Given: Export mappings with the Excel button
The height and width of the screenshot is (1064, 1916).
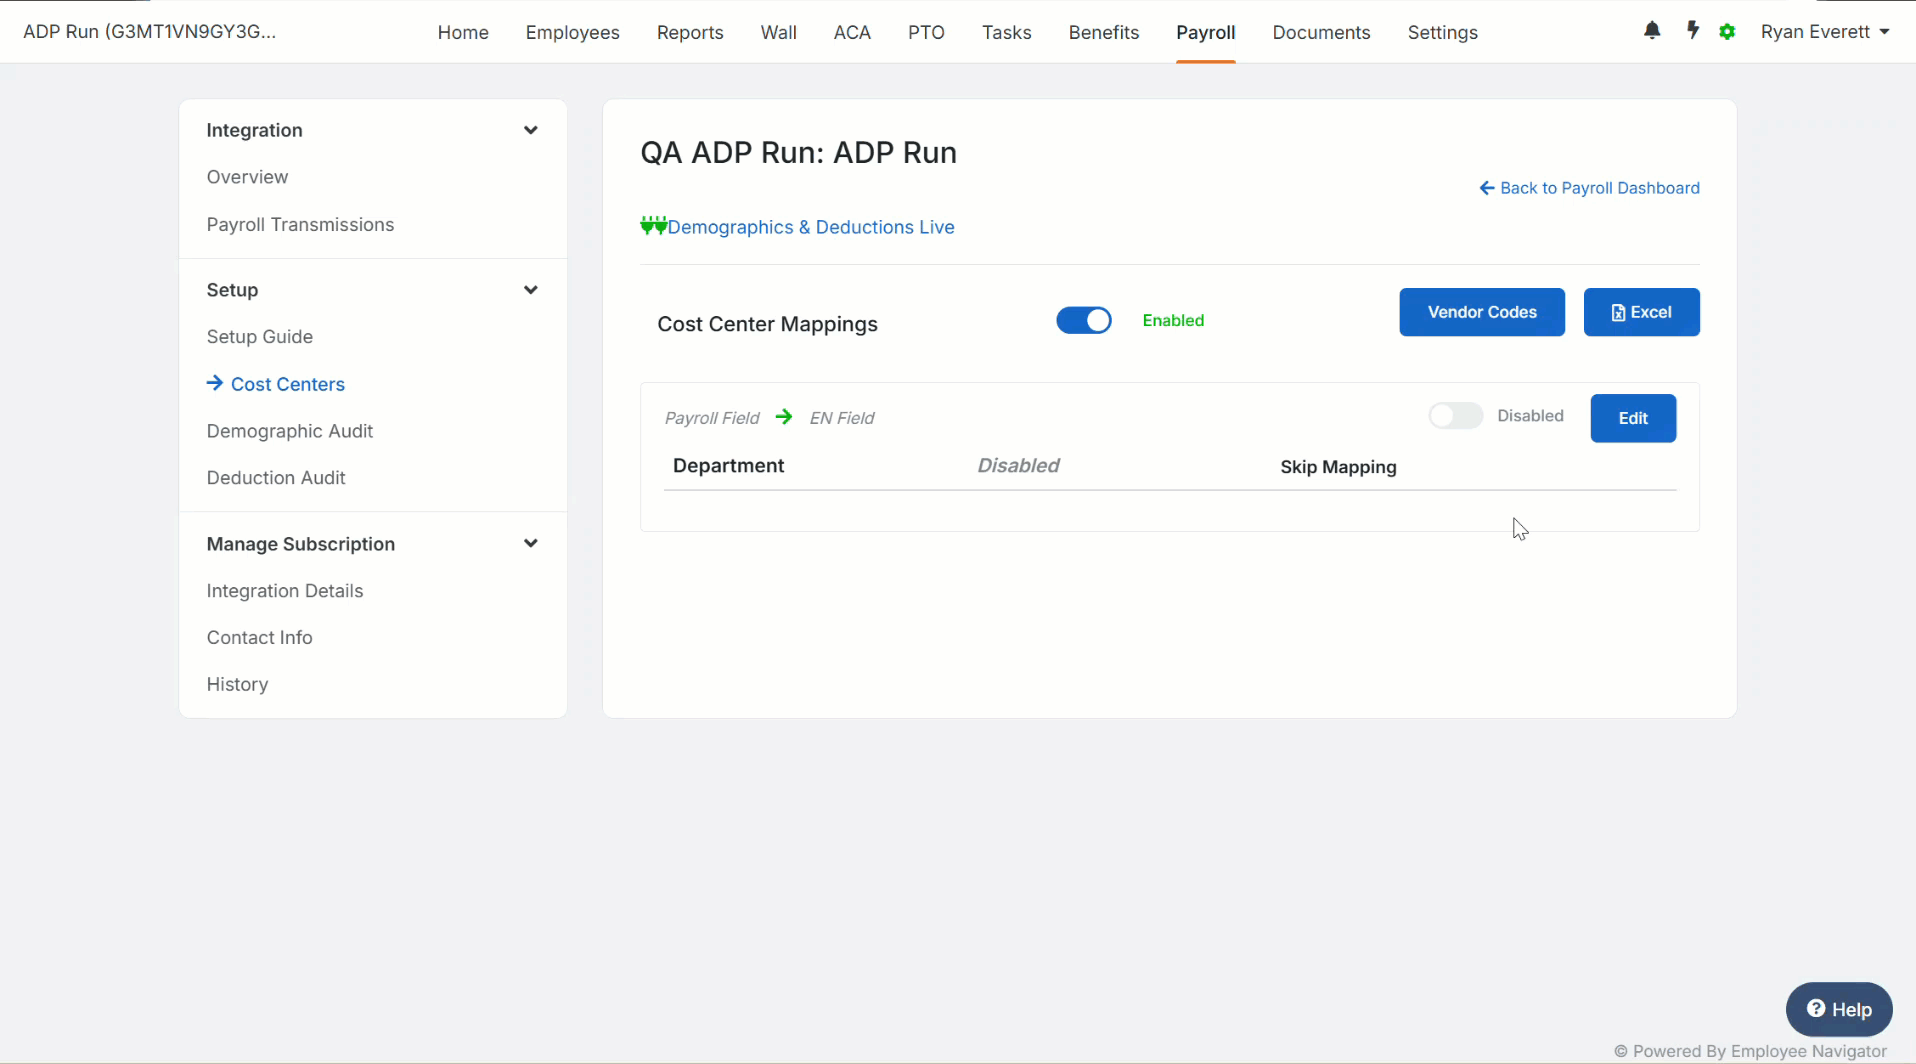Looking at the screenshot, I should coord(1641,312).
